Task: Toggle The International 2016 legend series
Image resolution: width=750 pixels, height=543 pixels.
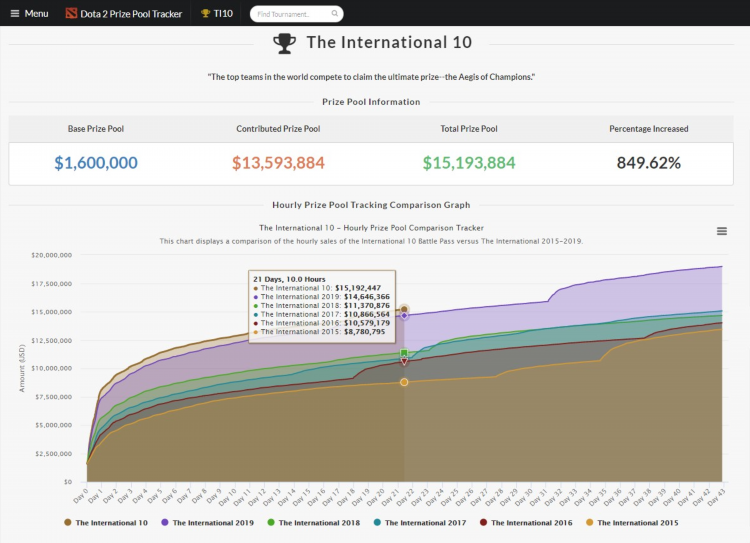Action: pyautogui.click(x=526, y=523)
